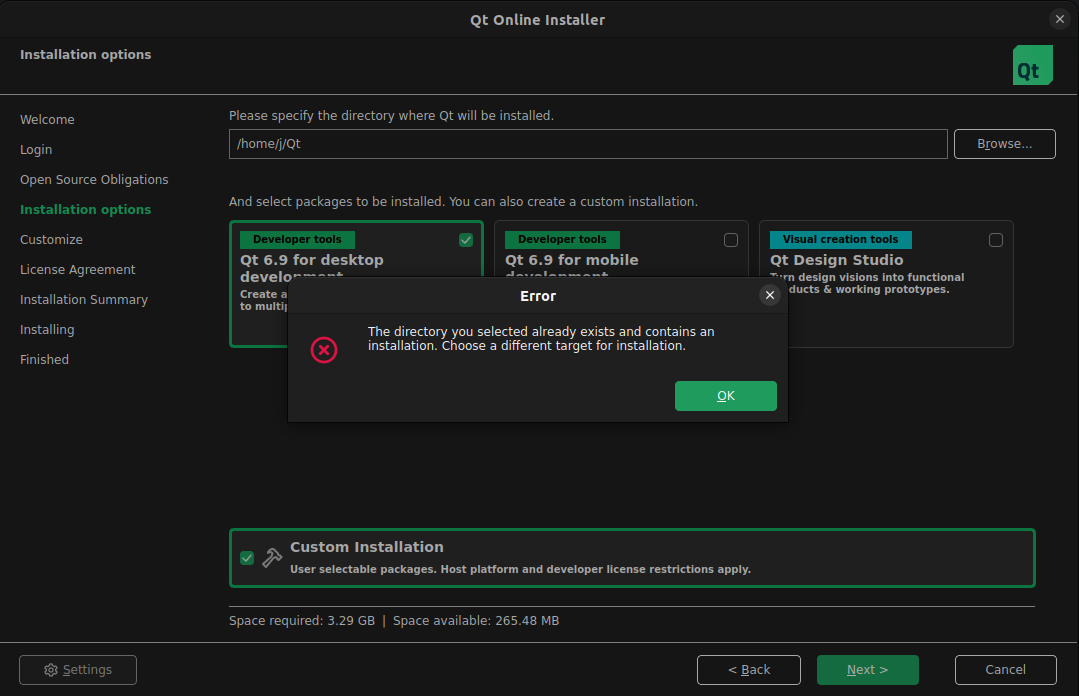Click the installation directory path field
The height and width of the screenshot is (696, 1079).
[x=588, y=144]
